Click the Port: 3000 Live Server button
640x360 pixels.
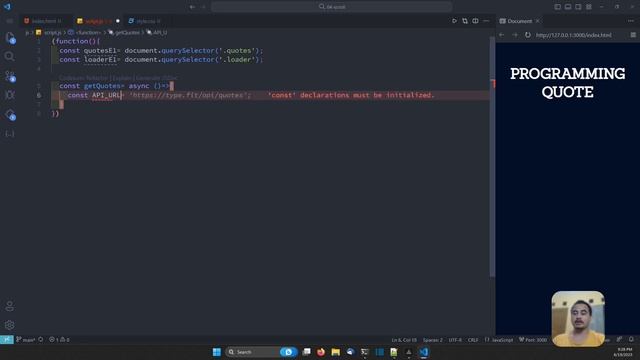[x=533, y=340]
